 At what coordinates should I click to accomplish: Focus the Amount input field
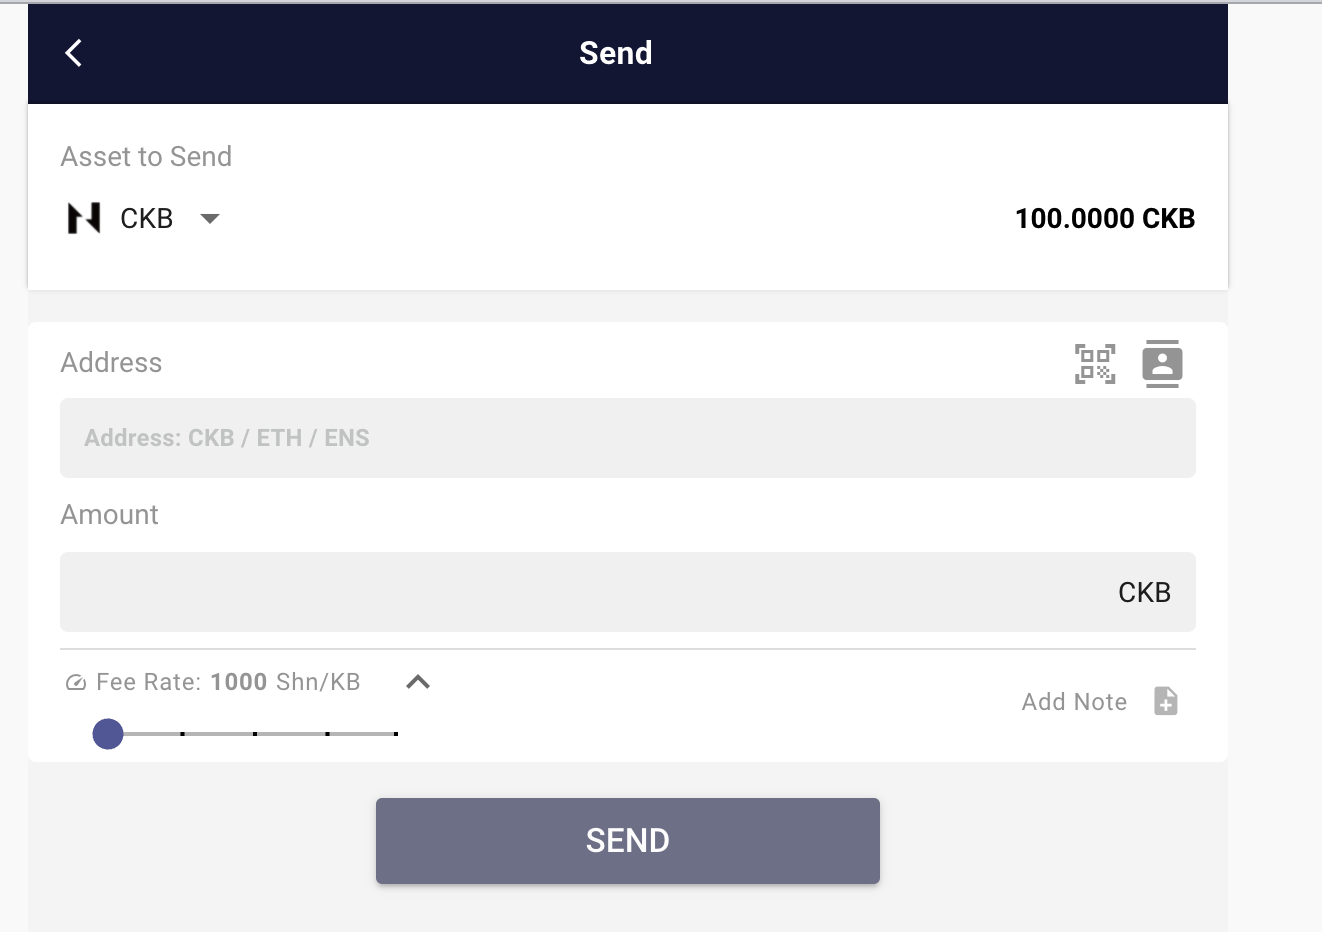click(580, 592)
